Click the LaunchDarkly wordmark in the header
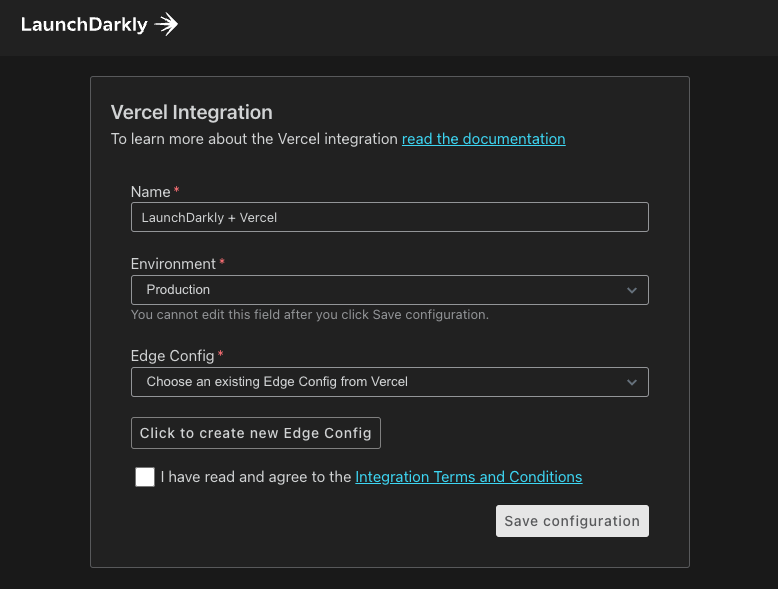Viewport: 778px width, 589px height. click(x=84, y=25)
